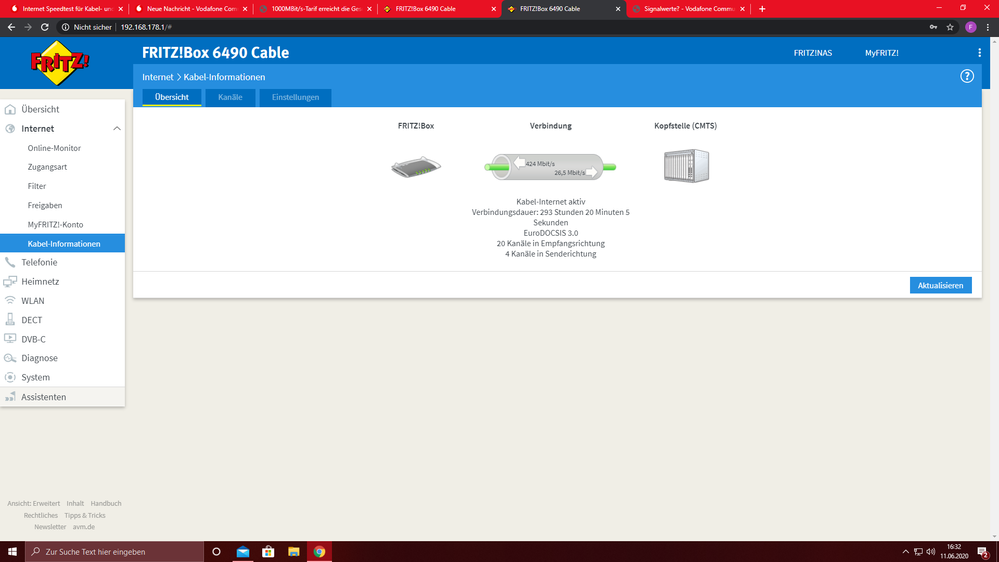999x562 pixels.
Task: Open Newsletter footer link
Action: pos(50,527)
